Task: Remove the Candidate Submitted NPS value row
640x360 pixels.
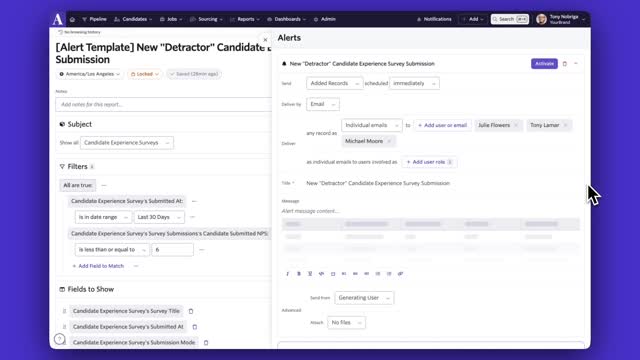Action: (x=202, y=250)
